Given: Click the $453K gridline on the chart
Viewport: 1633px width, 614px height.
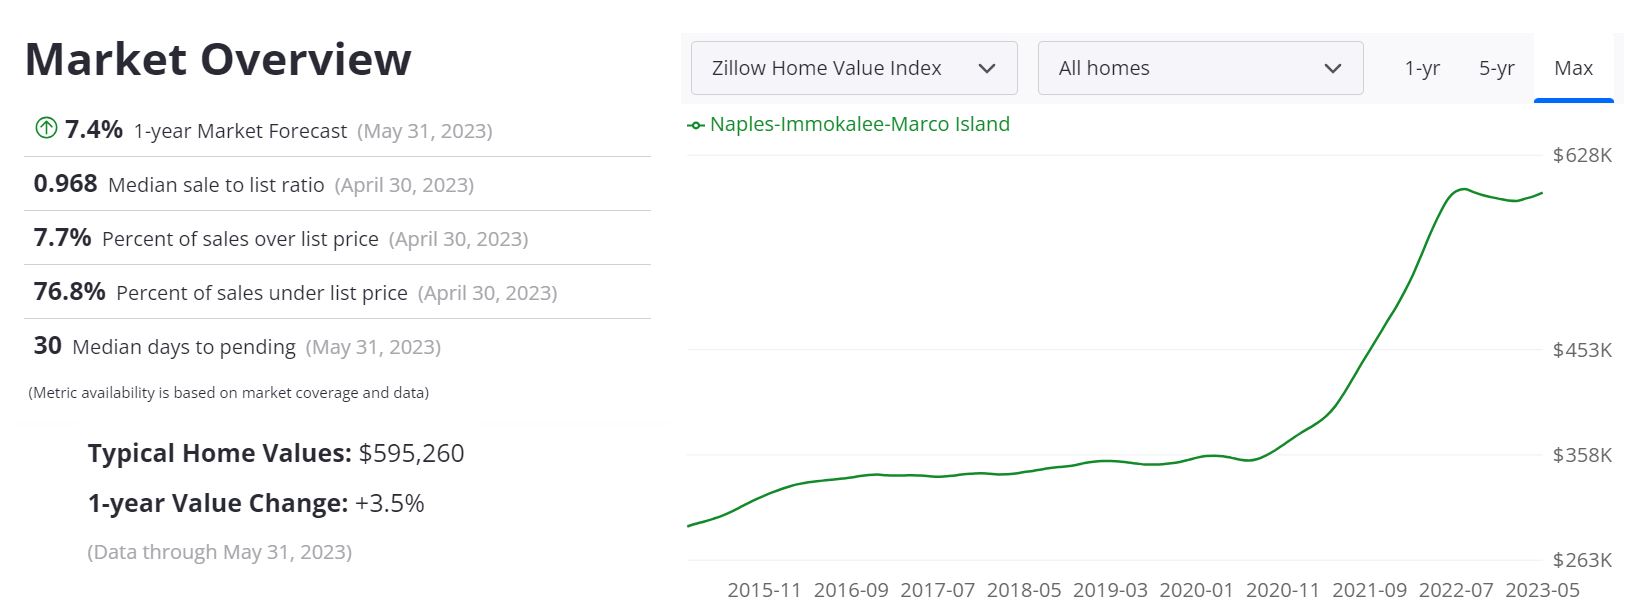Looking at the screenshot, I should 1100,350.
